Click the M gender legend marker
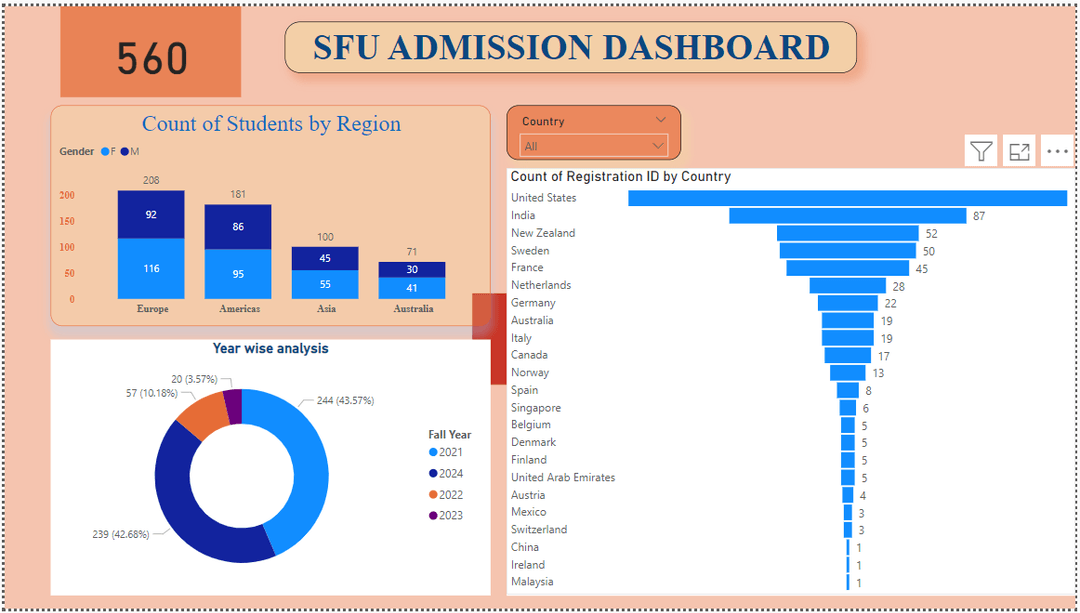1080x613 pixels. click(125, 152)
